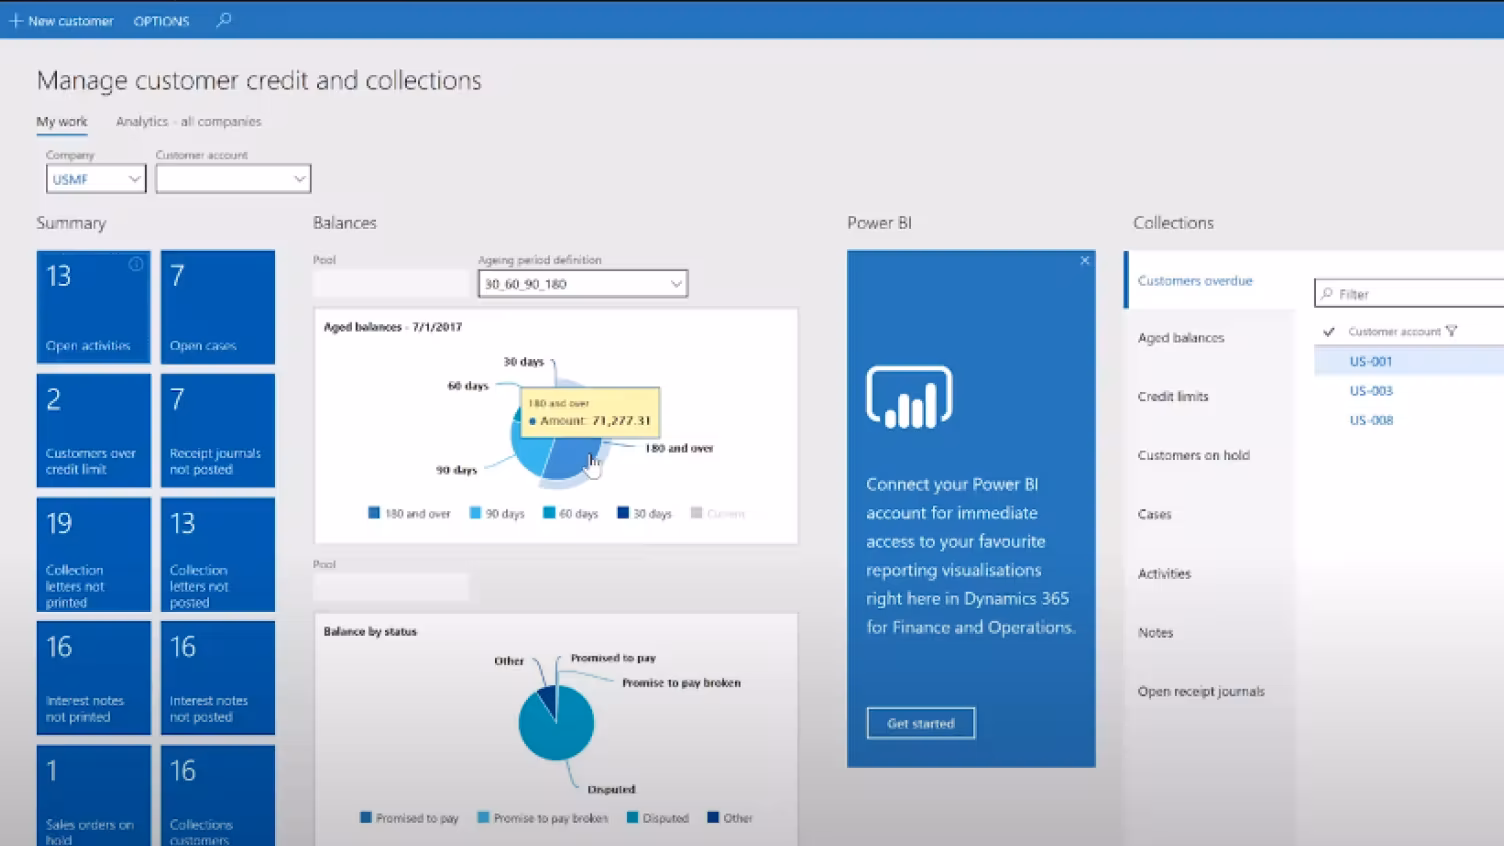Open the Company dropdown showing USMF
Screen dimensions: 1504x846
(x=96, y=179)
